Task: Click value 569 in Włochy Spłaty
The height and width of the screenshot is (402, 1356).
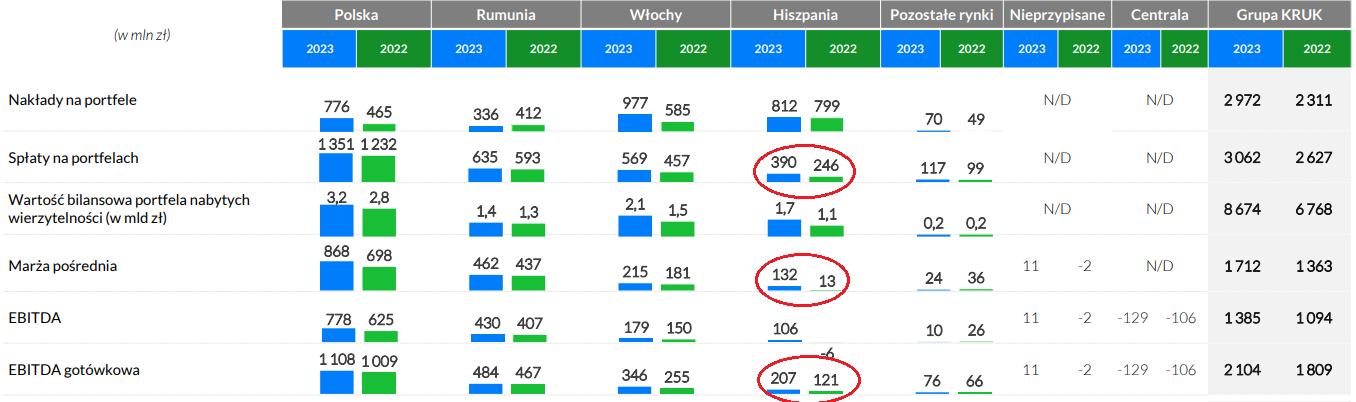Action: (x=635, y=158)
